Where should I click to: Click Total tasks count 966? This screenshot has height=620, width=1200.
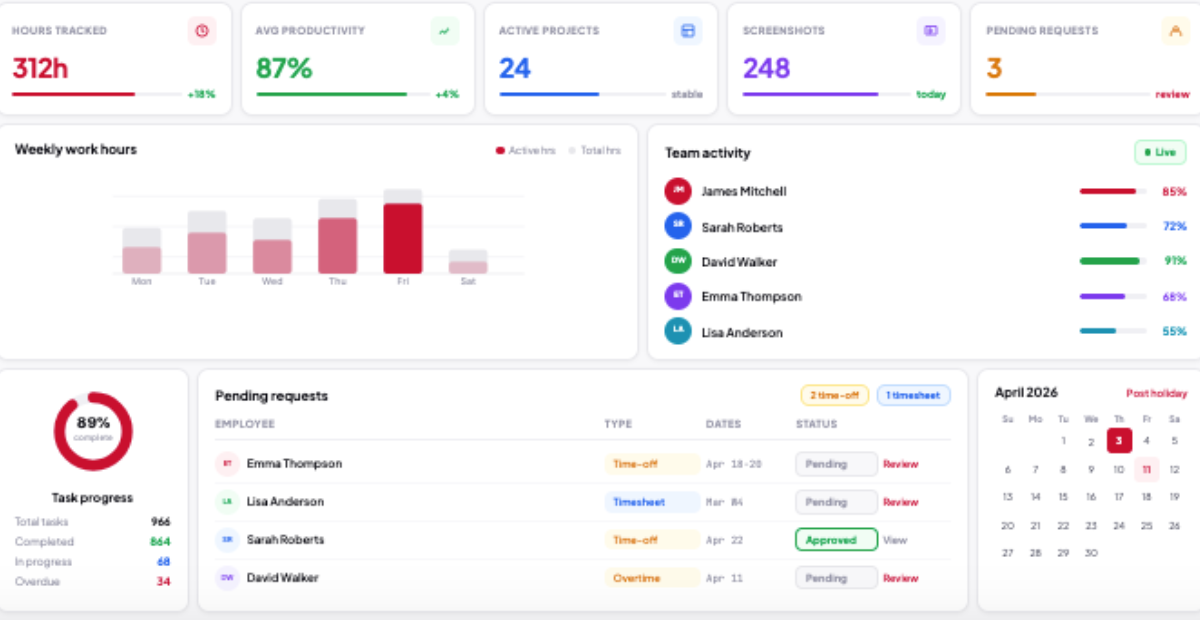pyautogui.click(x=160, y=522)
